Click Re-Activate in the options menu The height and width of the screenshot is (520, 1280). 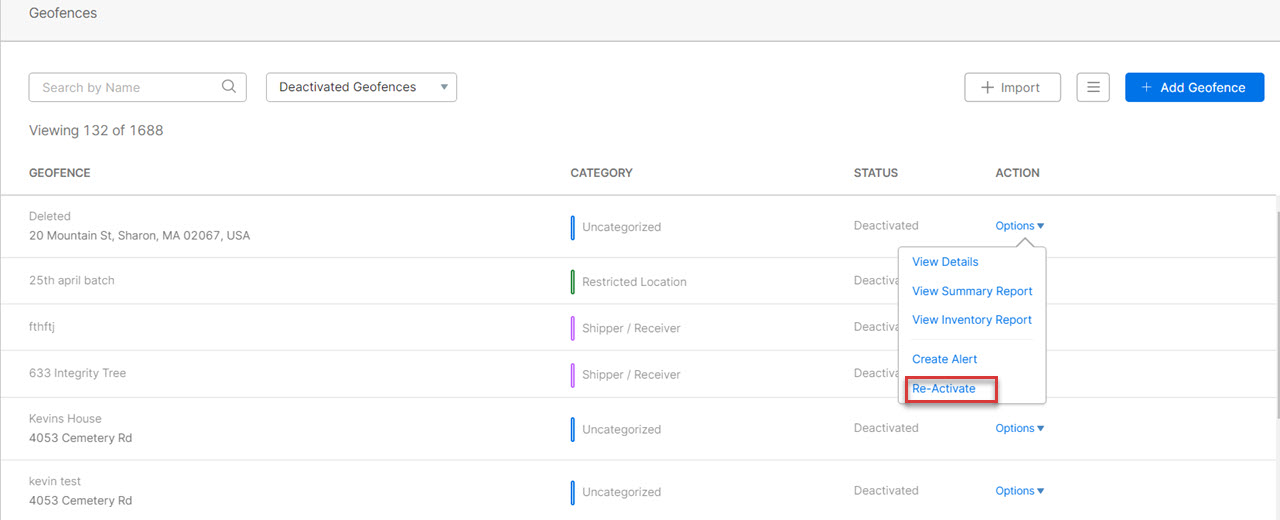click(x=944, y=388)
